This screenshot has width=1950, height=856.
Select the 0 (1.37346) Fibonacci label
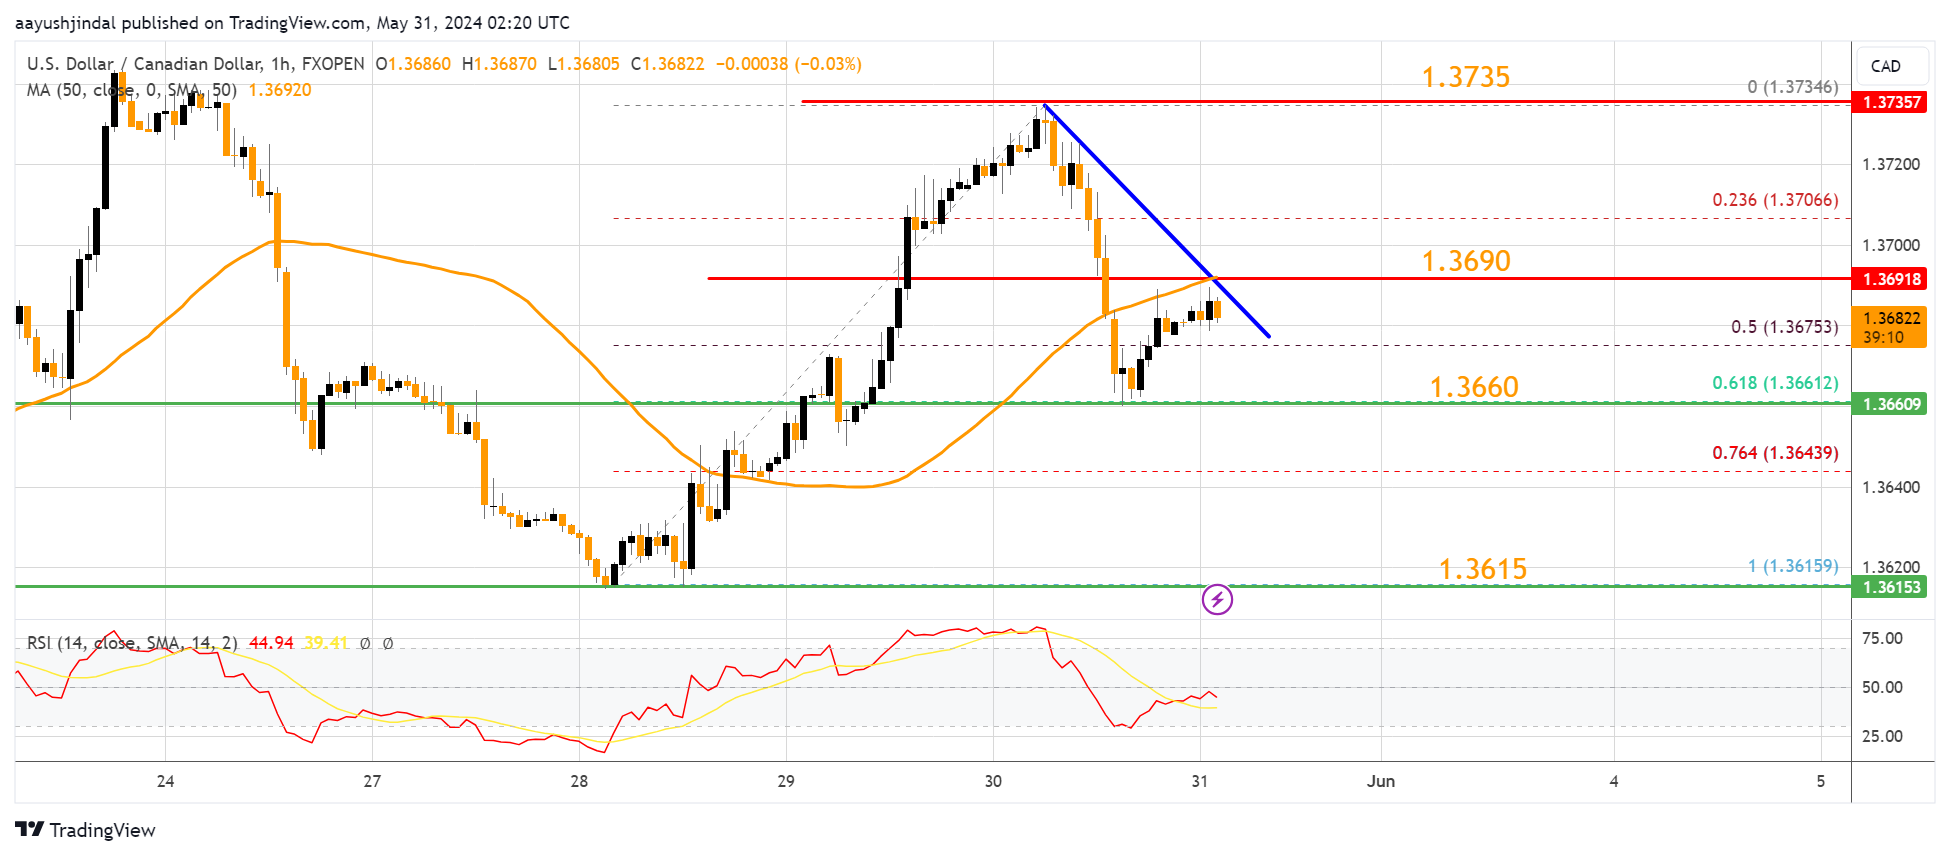1793,87
